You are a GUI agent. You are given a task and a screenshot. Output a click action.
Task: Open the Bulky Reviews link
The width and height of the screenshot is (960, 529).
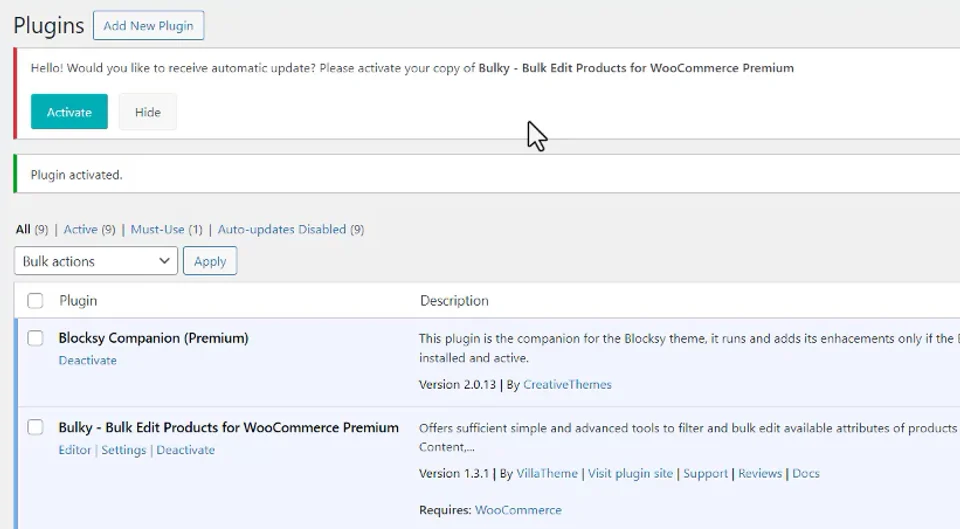[x=760, y=473]
